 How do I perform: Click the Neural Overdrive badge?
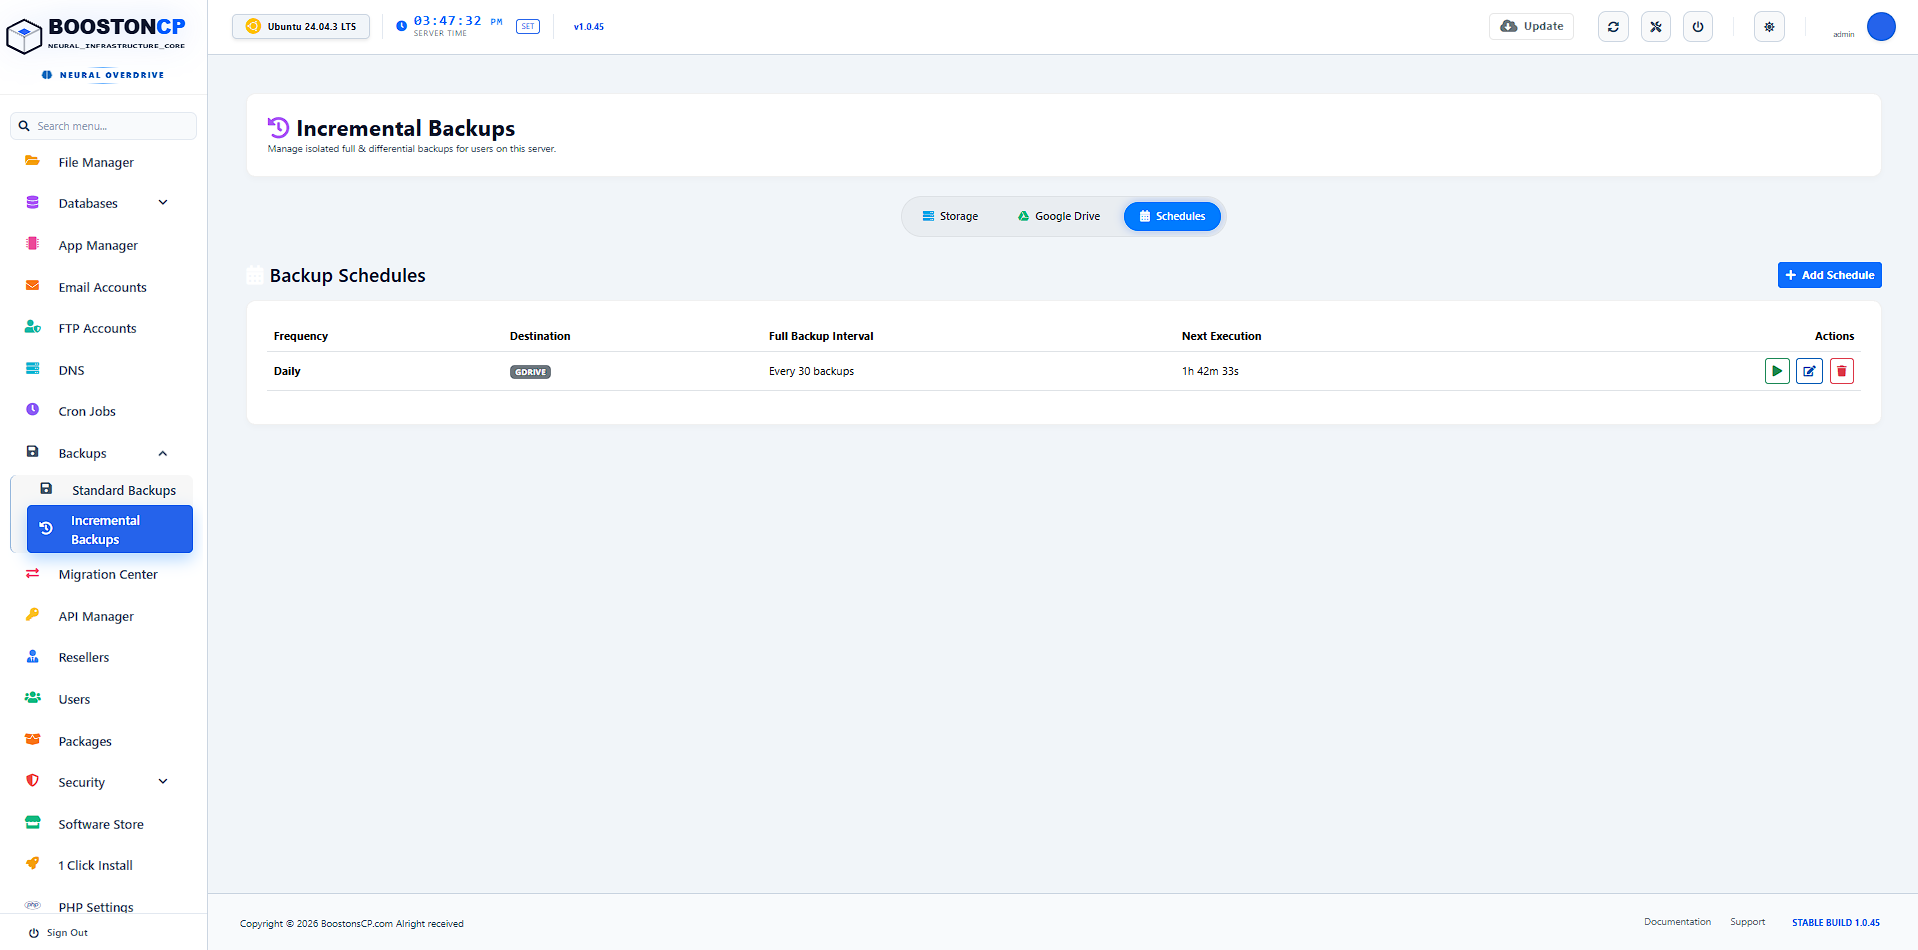[103, 75]
